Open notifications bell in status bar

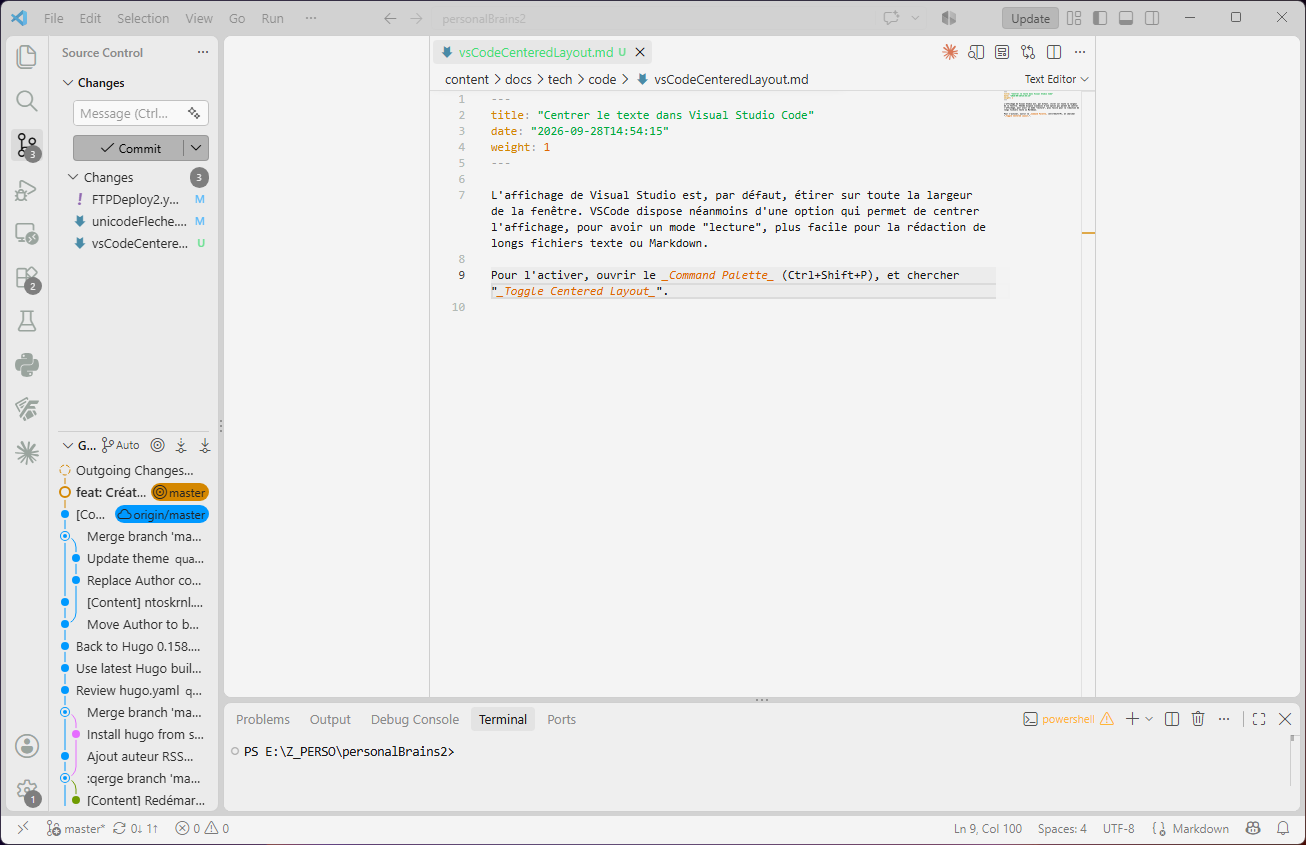click(x=1284, y=828)
